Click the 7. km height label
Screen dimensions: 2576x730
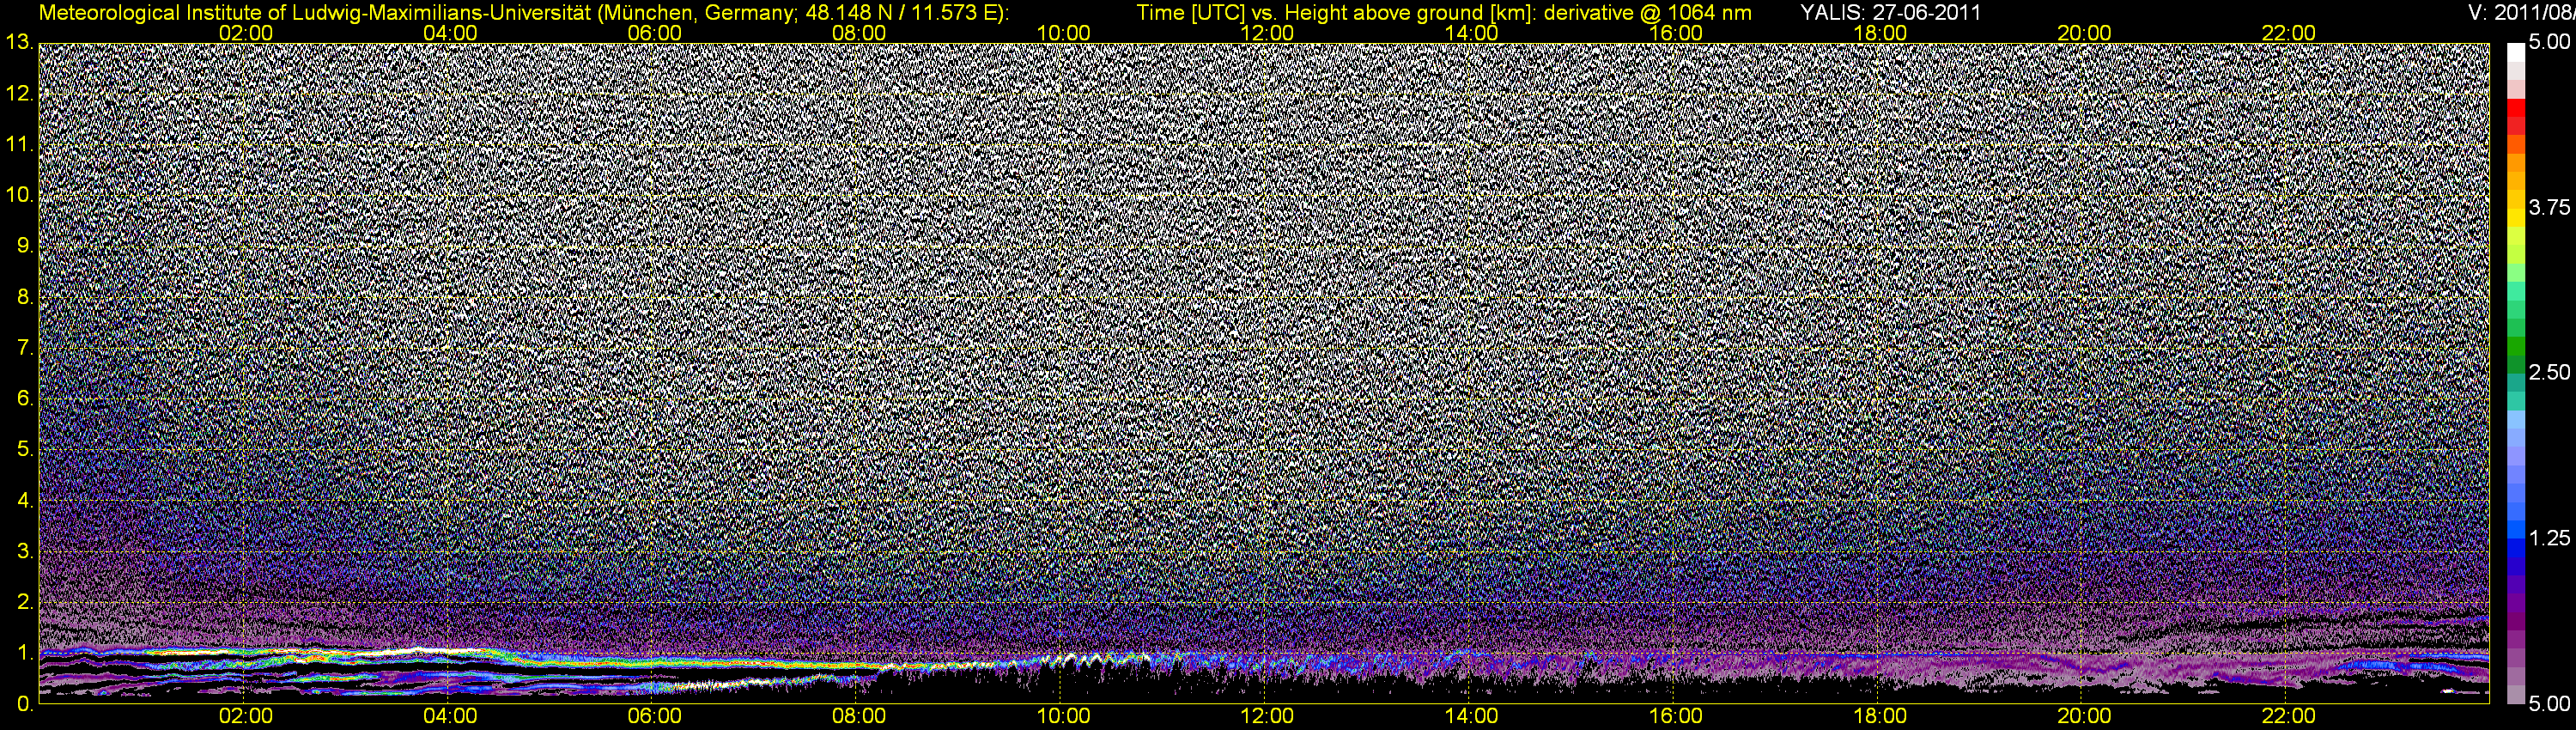(x=24, y=348)
